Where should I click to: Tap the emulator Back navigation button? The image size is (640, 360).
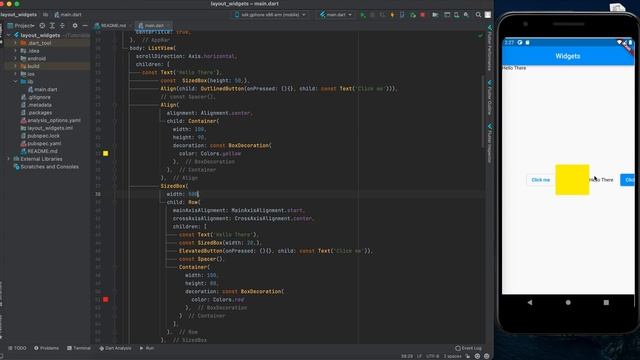pos(530,302)
